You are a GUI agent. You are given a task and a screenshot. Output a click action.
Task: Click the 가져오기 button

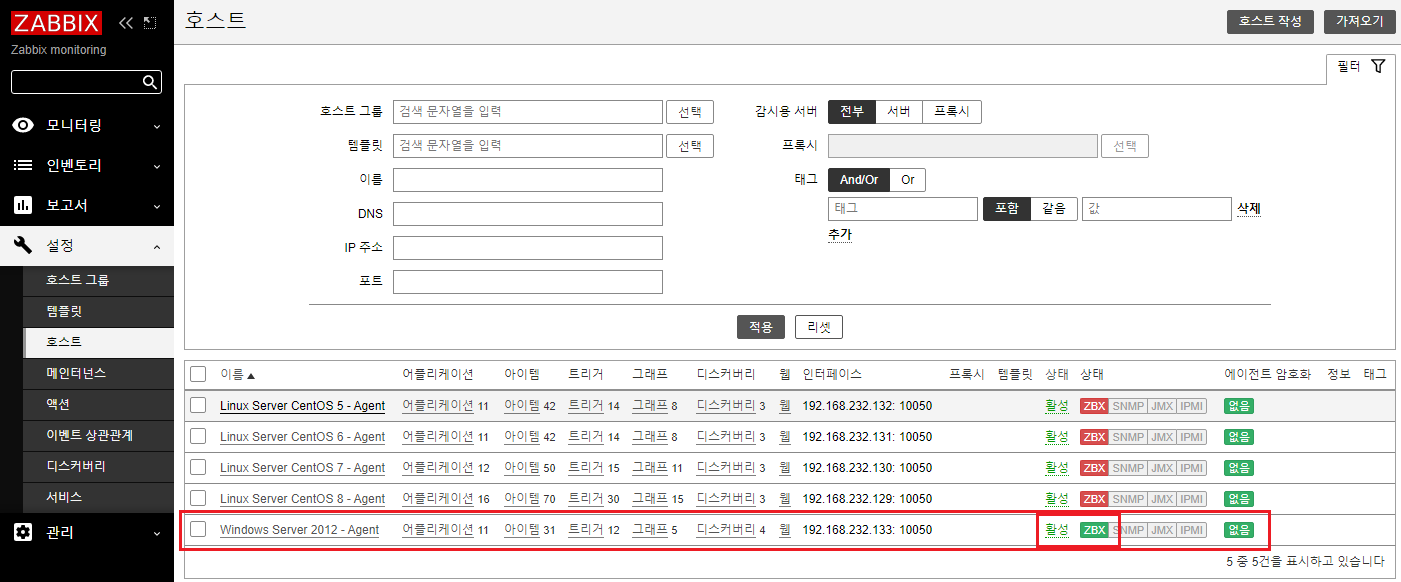click(x=1359, y=21)
